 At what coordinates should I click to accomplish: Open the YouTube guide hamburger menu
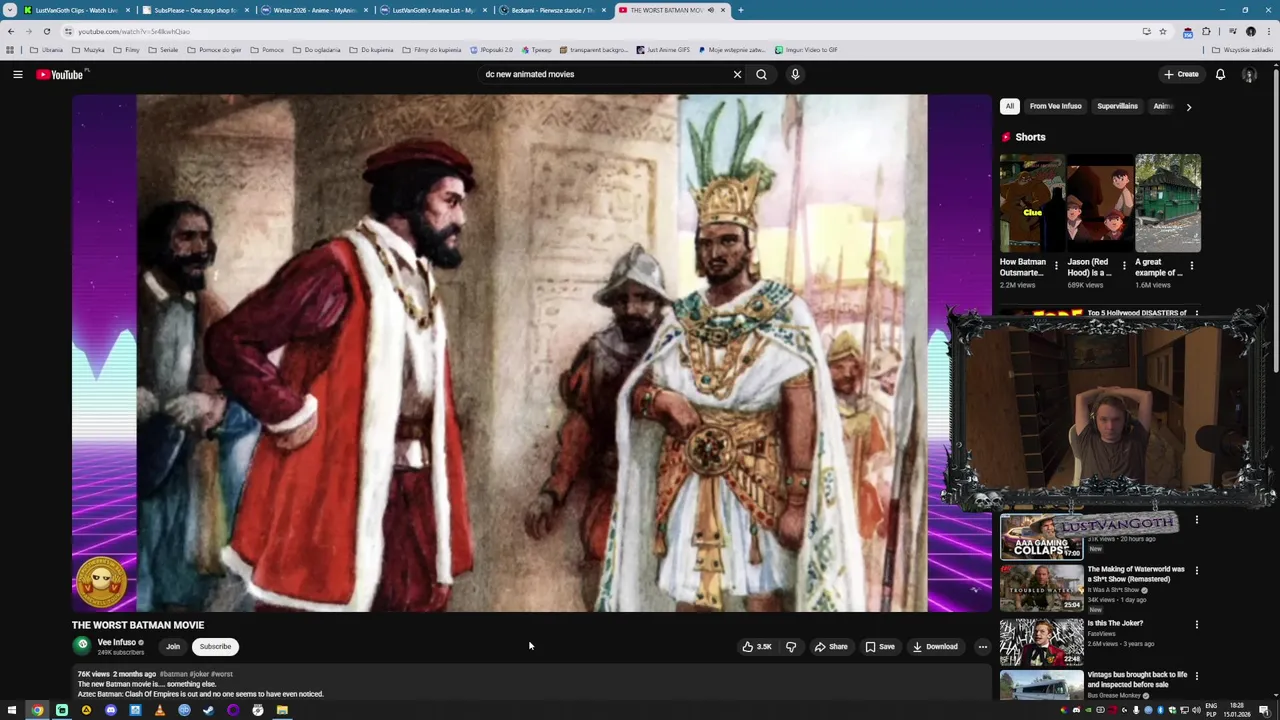(x=17, y=74)
